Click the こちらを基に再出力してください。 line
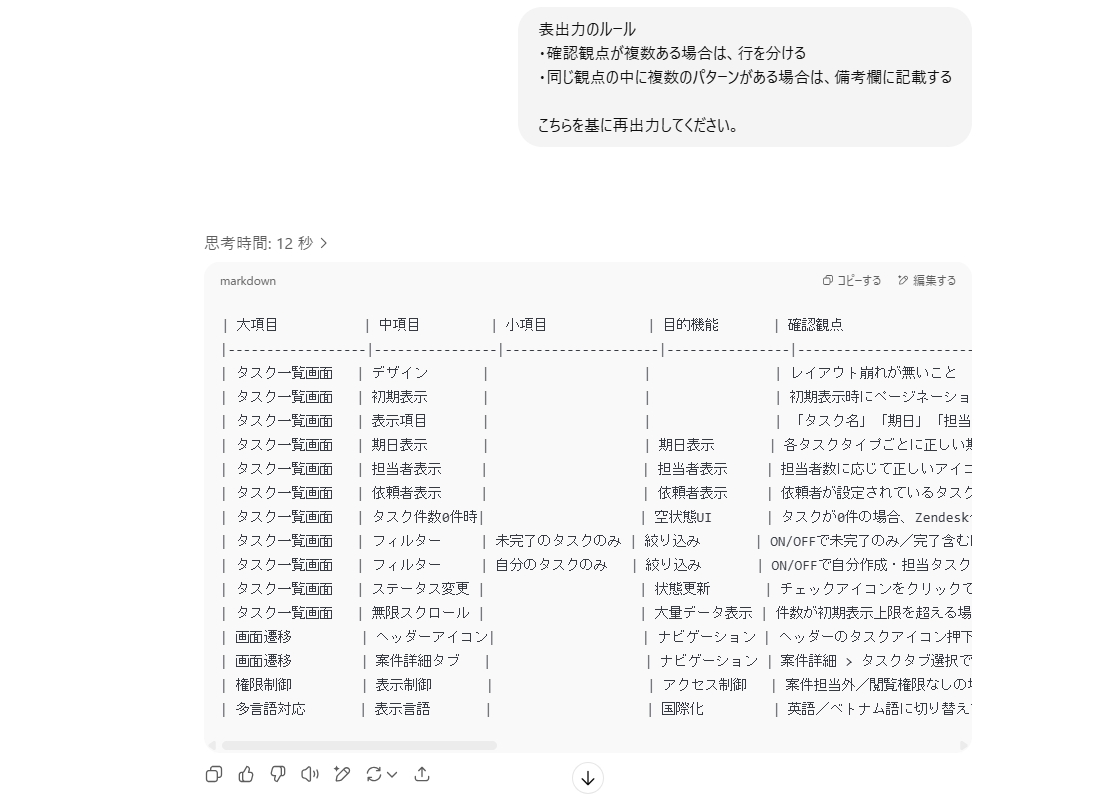Viewport: 1094px width, 795px height. coord(639,126)
